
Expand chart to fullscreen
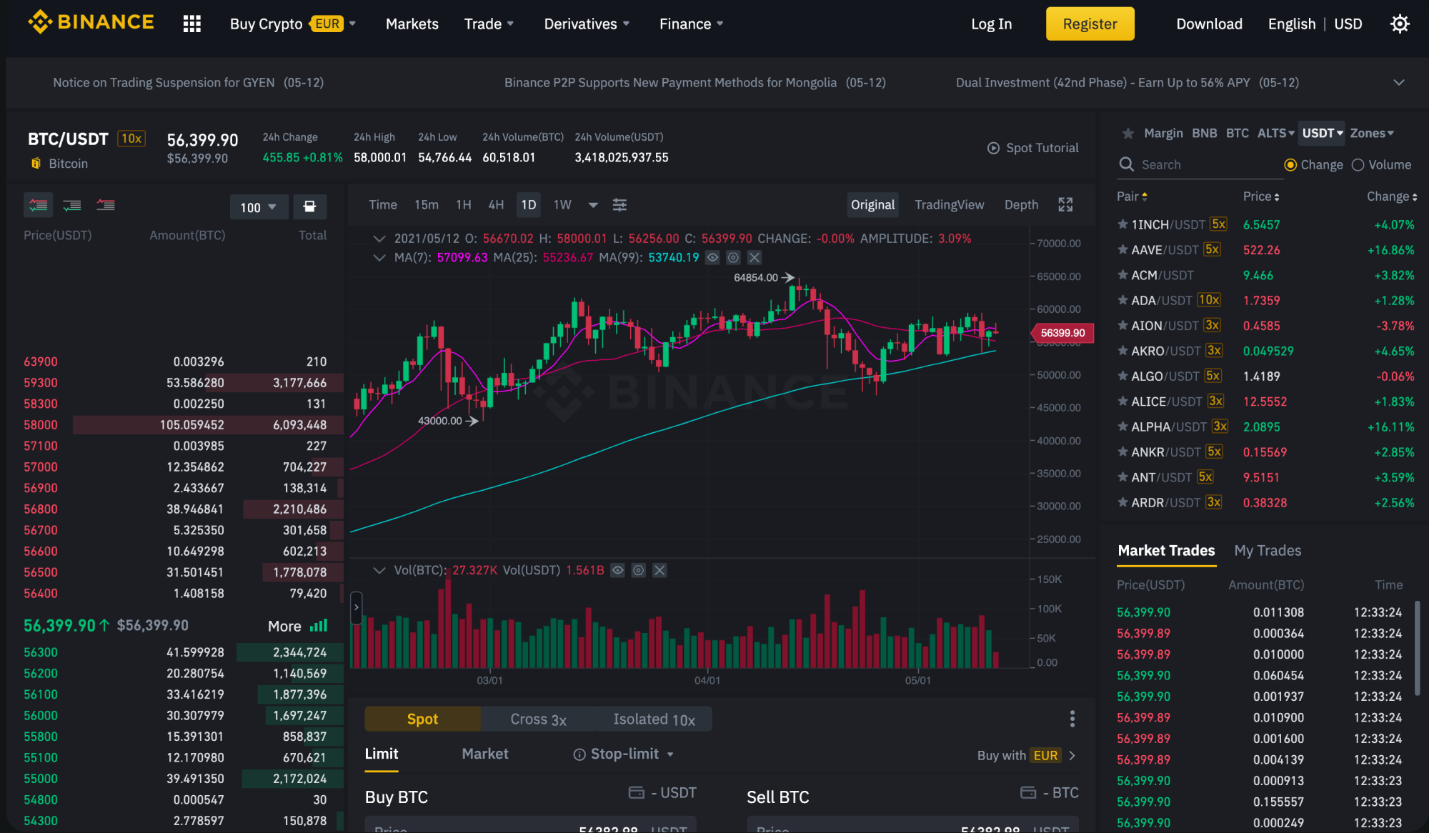1066,205
